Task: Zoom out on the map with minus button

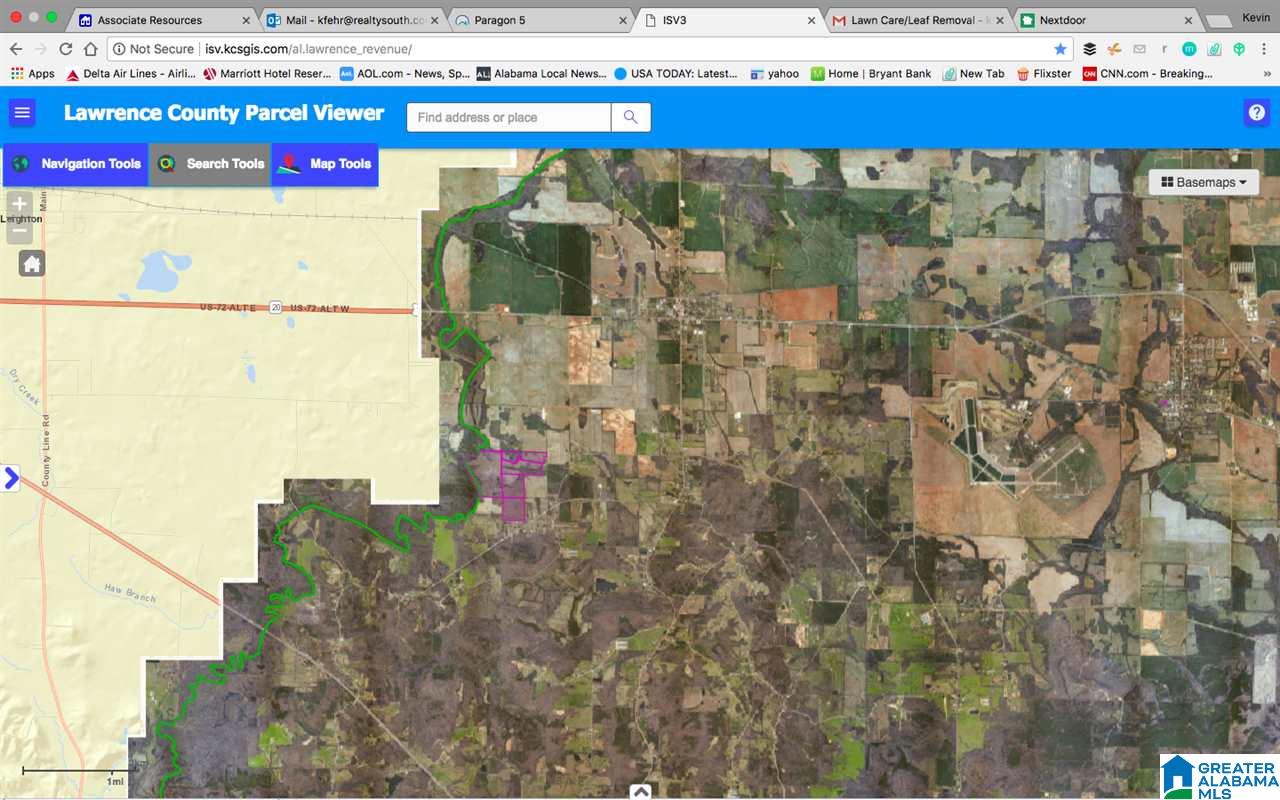Action: (x=19, y=231)
